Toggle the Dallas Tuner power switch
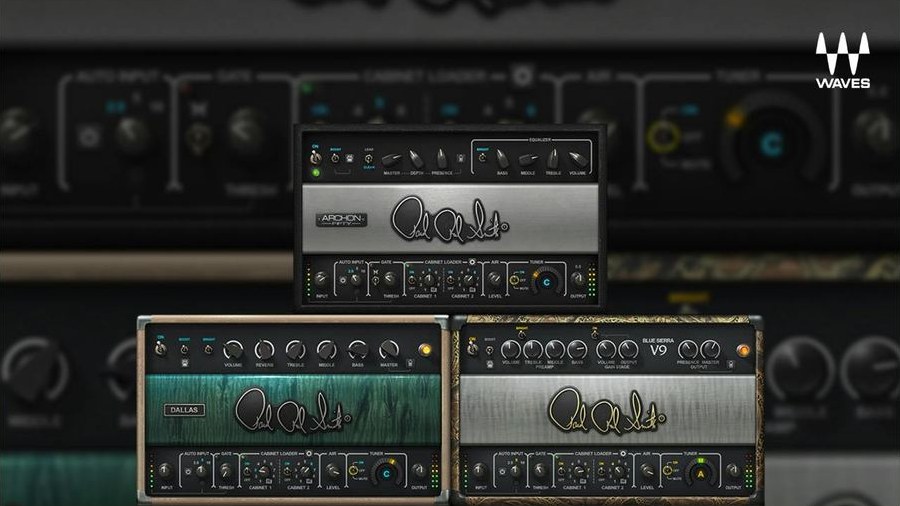 pos(353,470)
